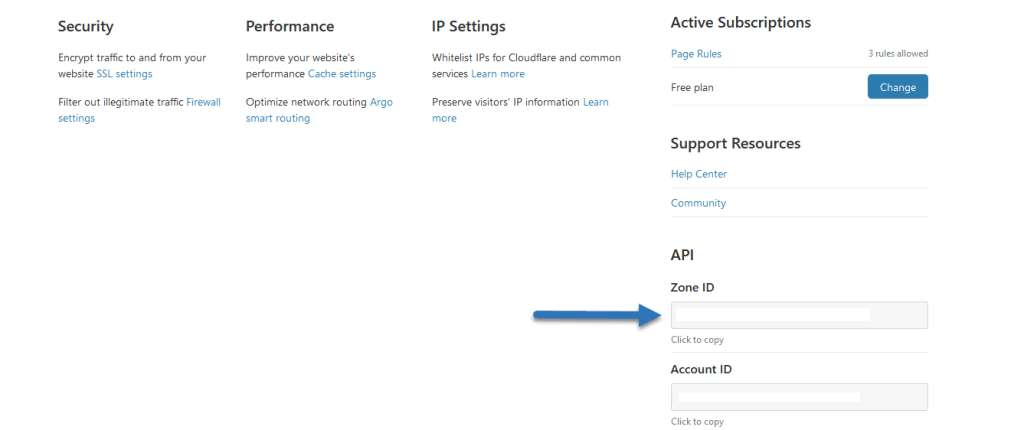Click Learn more about whitelisting Cloudflare IPs
The image size is (1024, 430).
point(498,74)
